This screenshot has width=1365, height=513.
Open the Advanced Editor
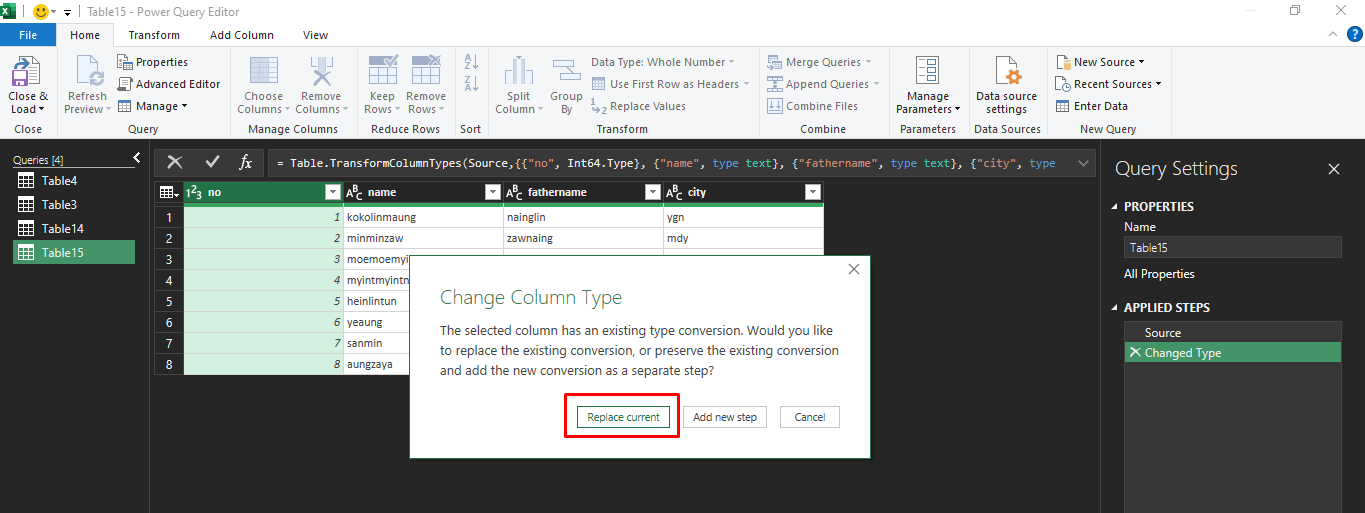(x=169, y=84)
